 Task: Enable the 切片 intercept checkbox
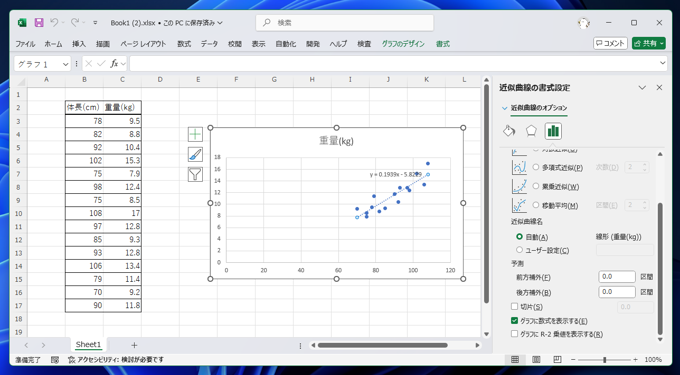point(514,307)
